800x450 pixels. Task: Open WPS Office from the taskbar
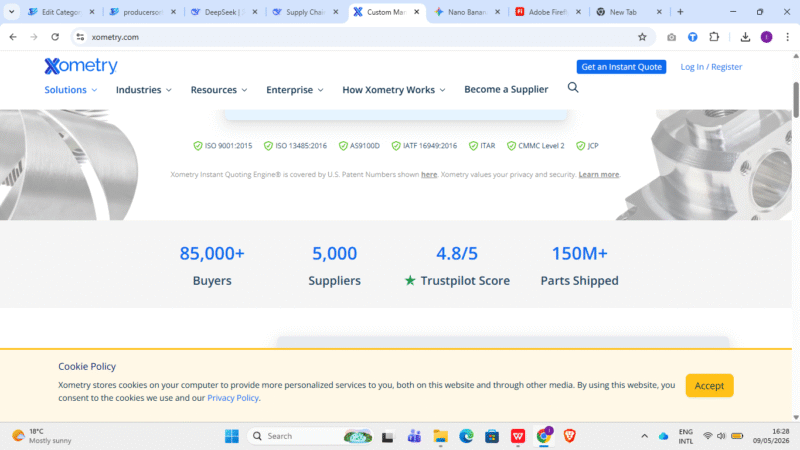point(518,436)
